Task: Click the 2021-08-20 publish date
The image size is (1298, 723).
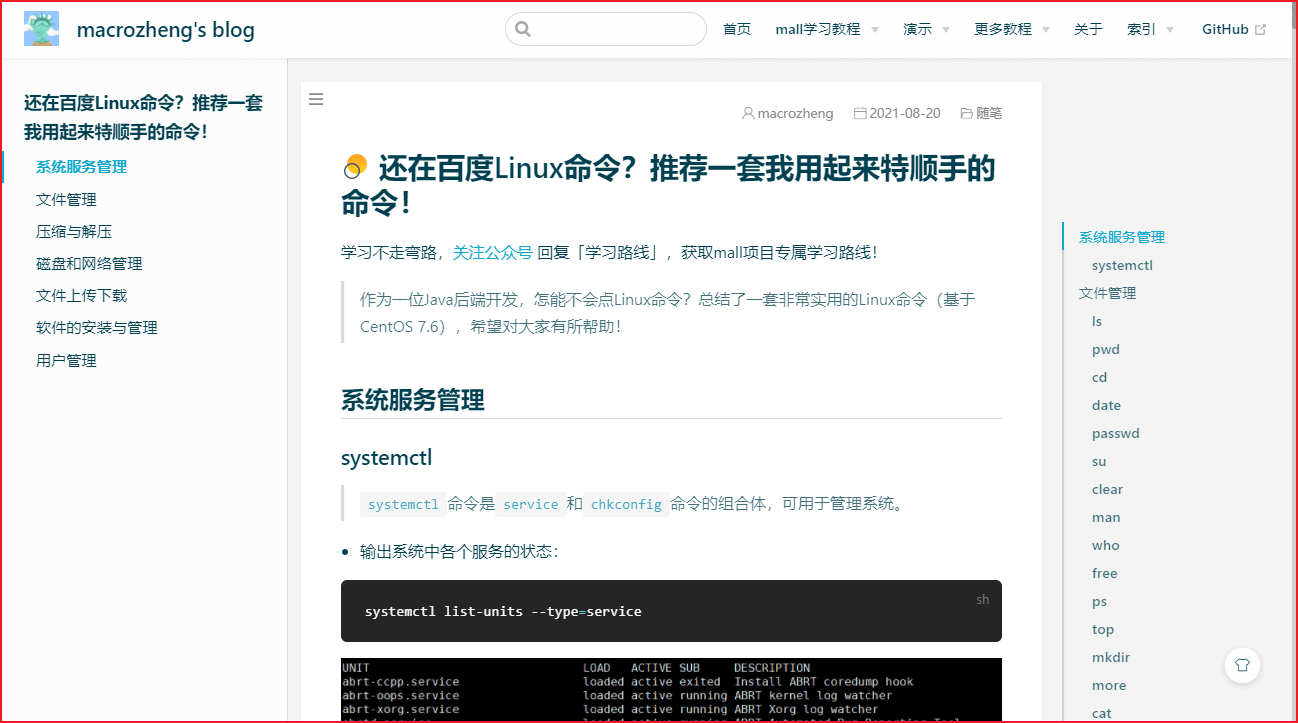Action: [905, 113]
